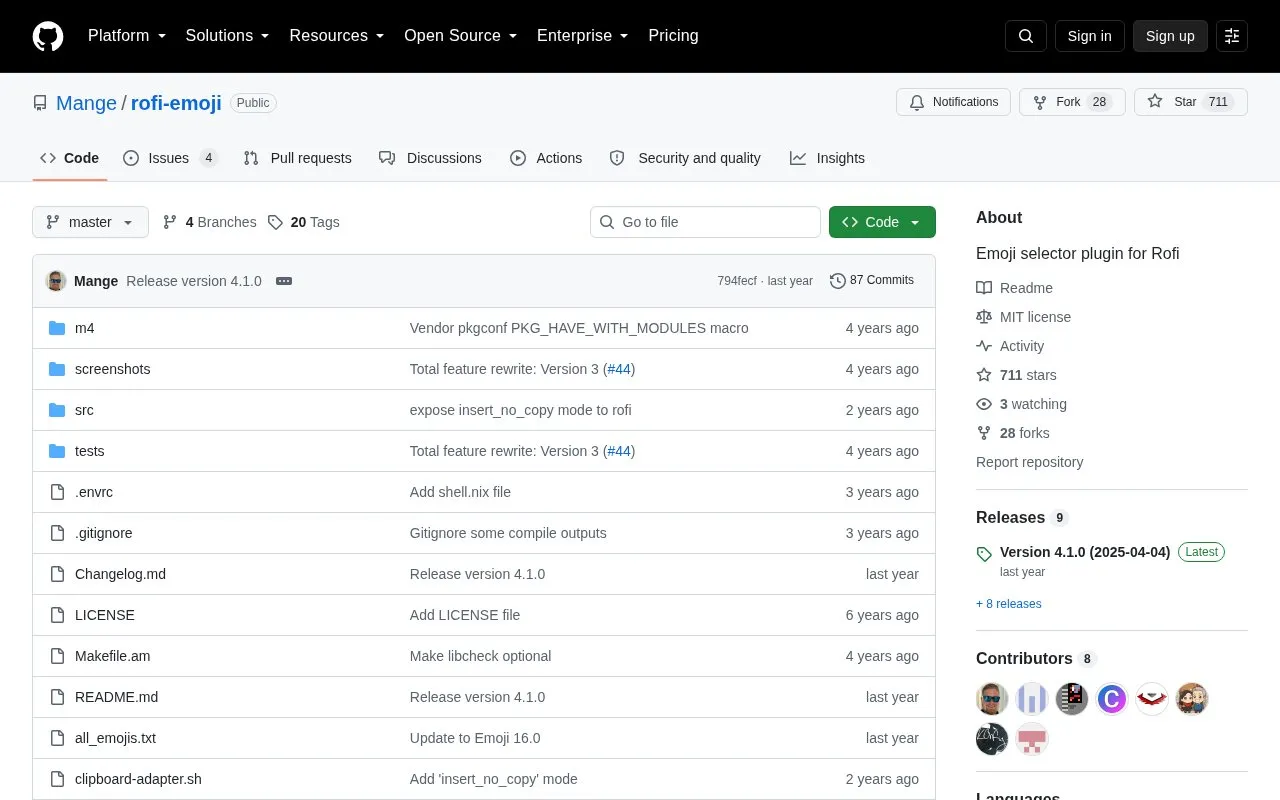Open the master branch selector

tap(90, 222)
